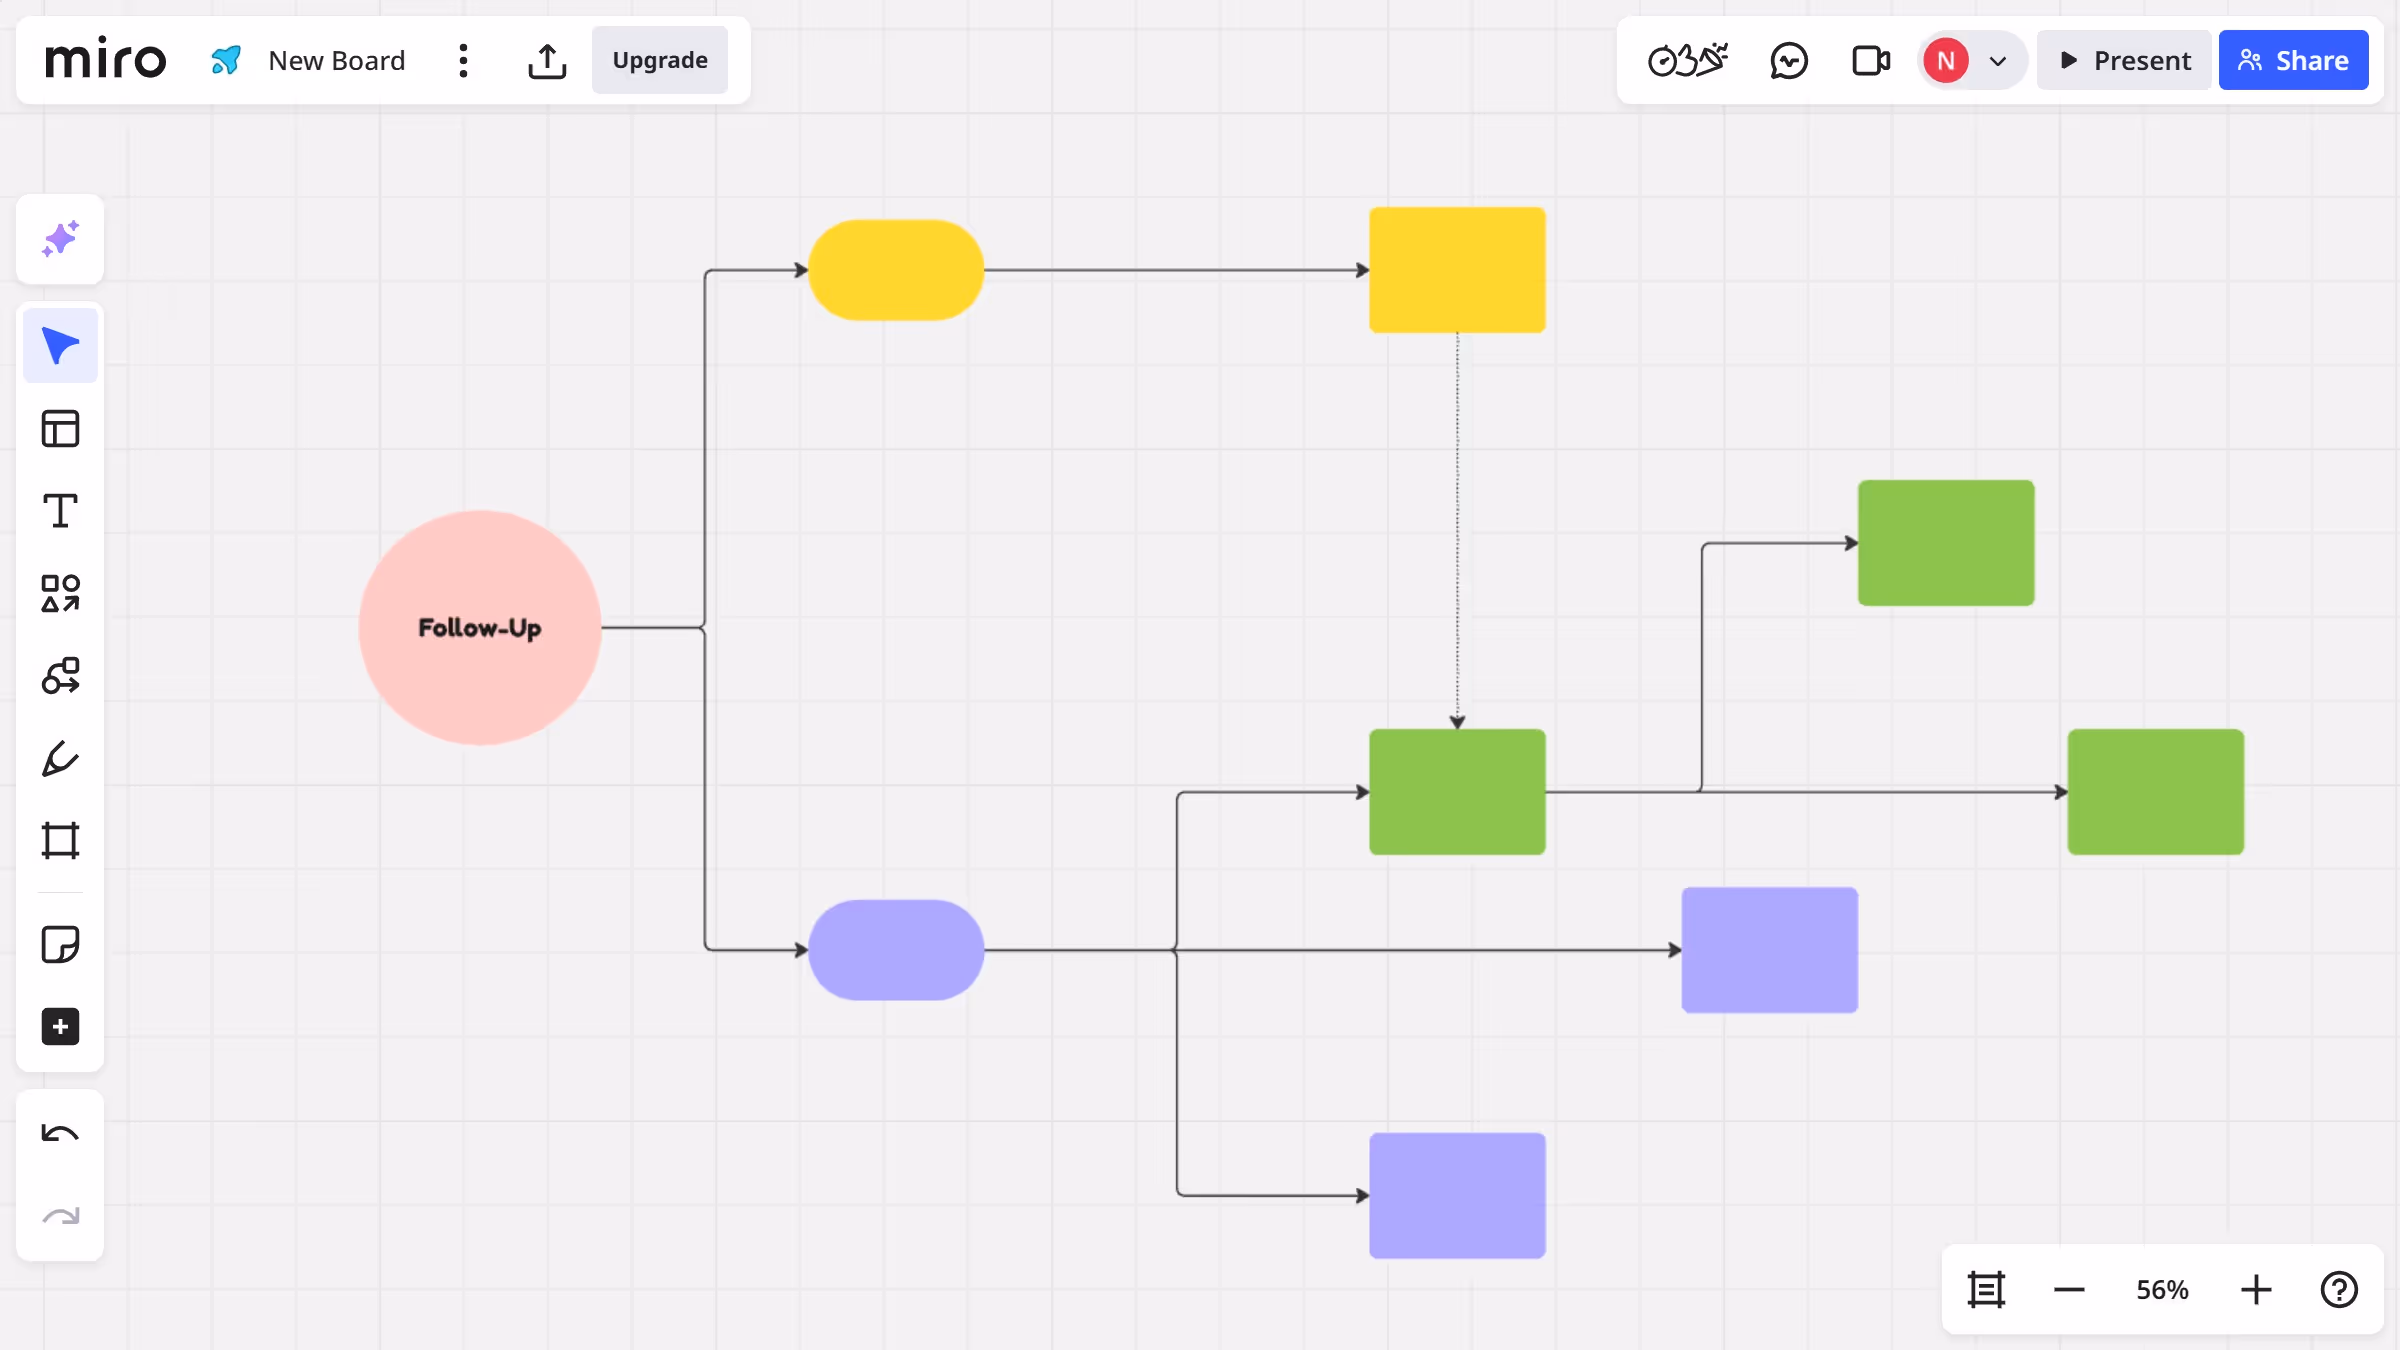
Task: Open the comments chat panel
Action: tap(1789, 60)
